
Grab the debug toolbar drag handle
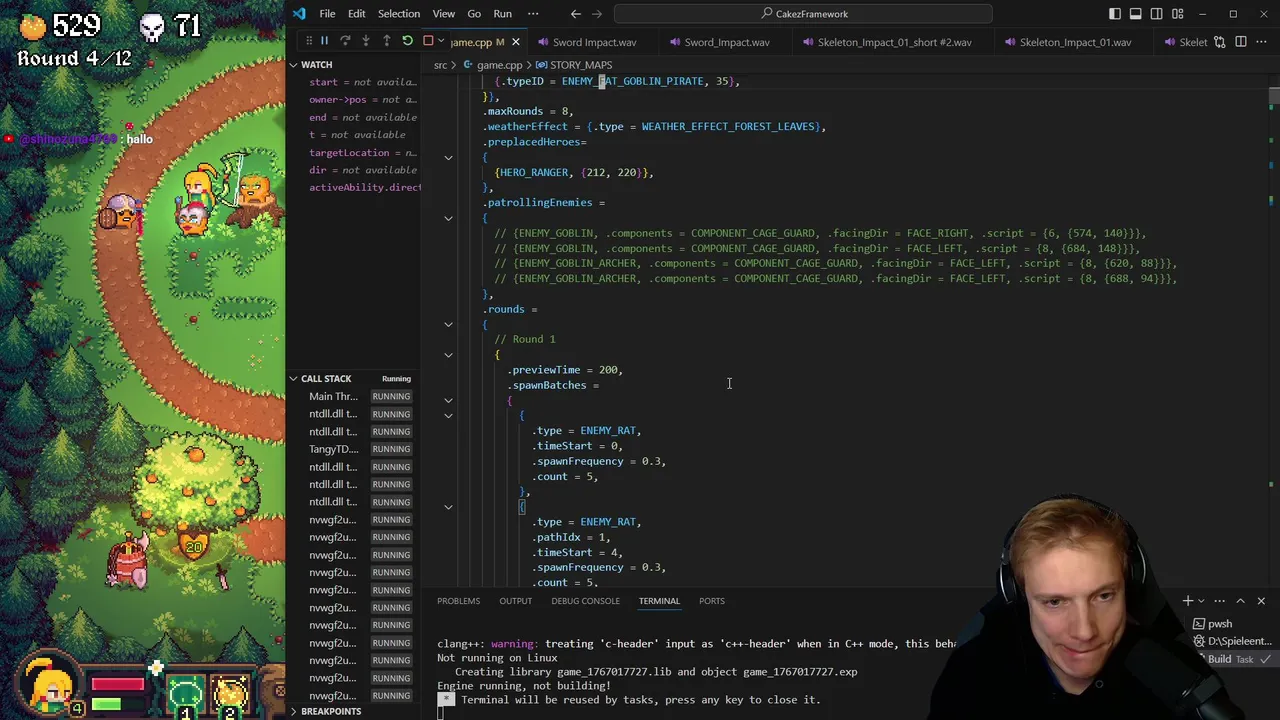(308, 41)
